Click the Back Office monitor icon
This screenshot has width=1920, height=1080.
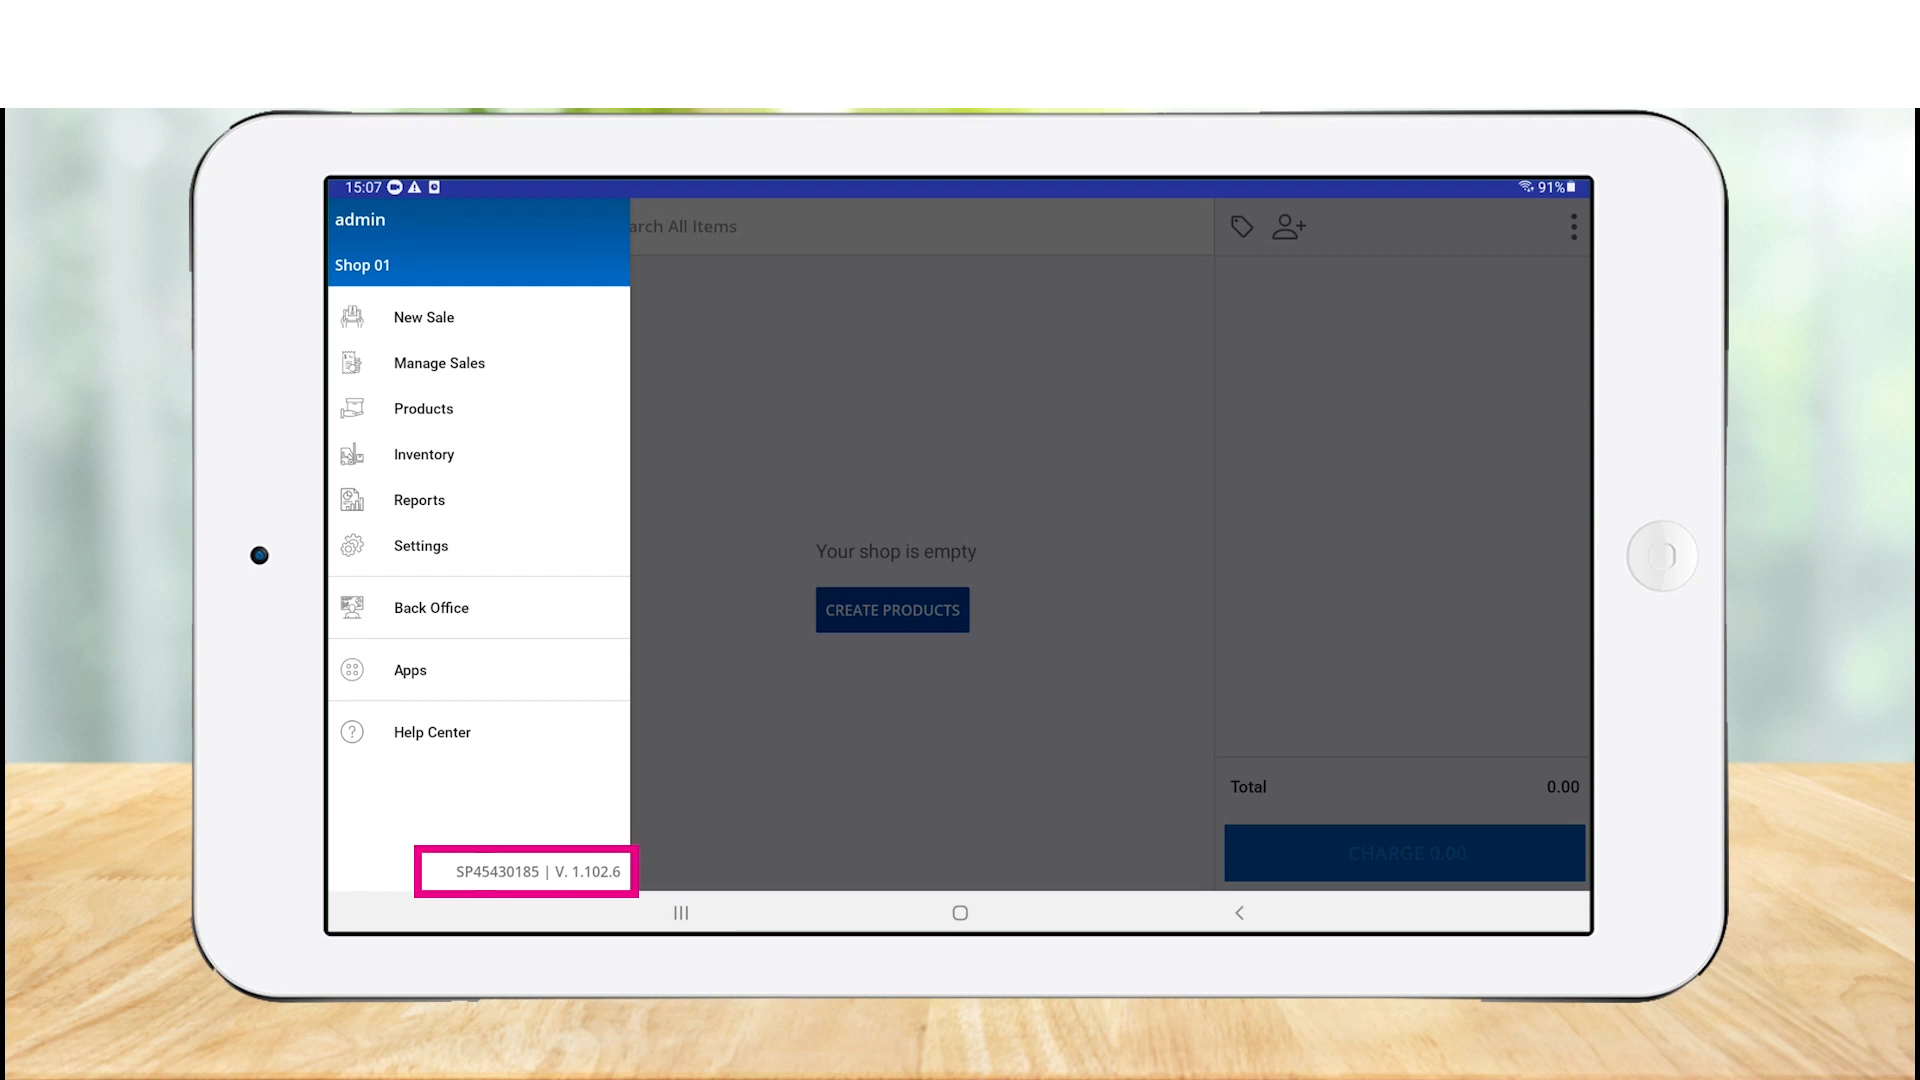pyautogui.click(x=352, y=607)
